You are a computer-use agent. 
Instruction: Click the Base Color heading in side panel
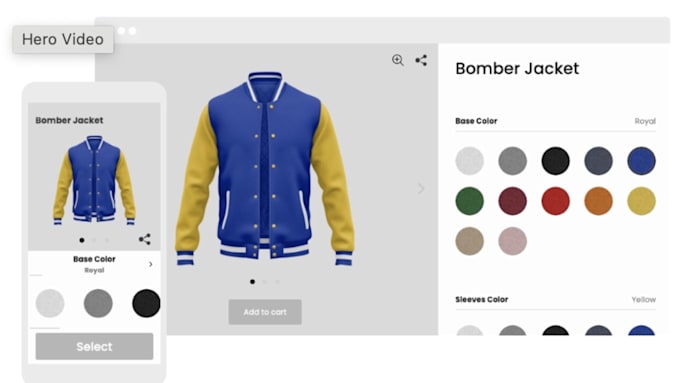click(x=476, y=121)
